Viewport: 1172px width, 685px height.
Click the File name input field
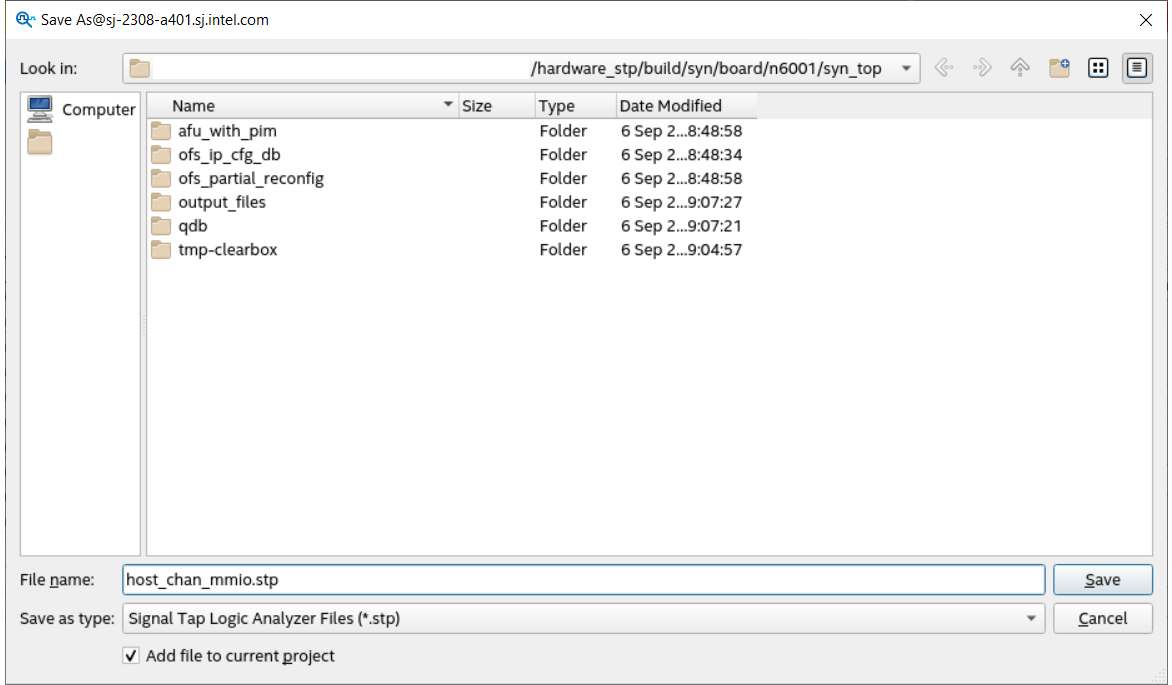click(583, 580)
